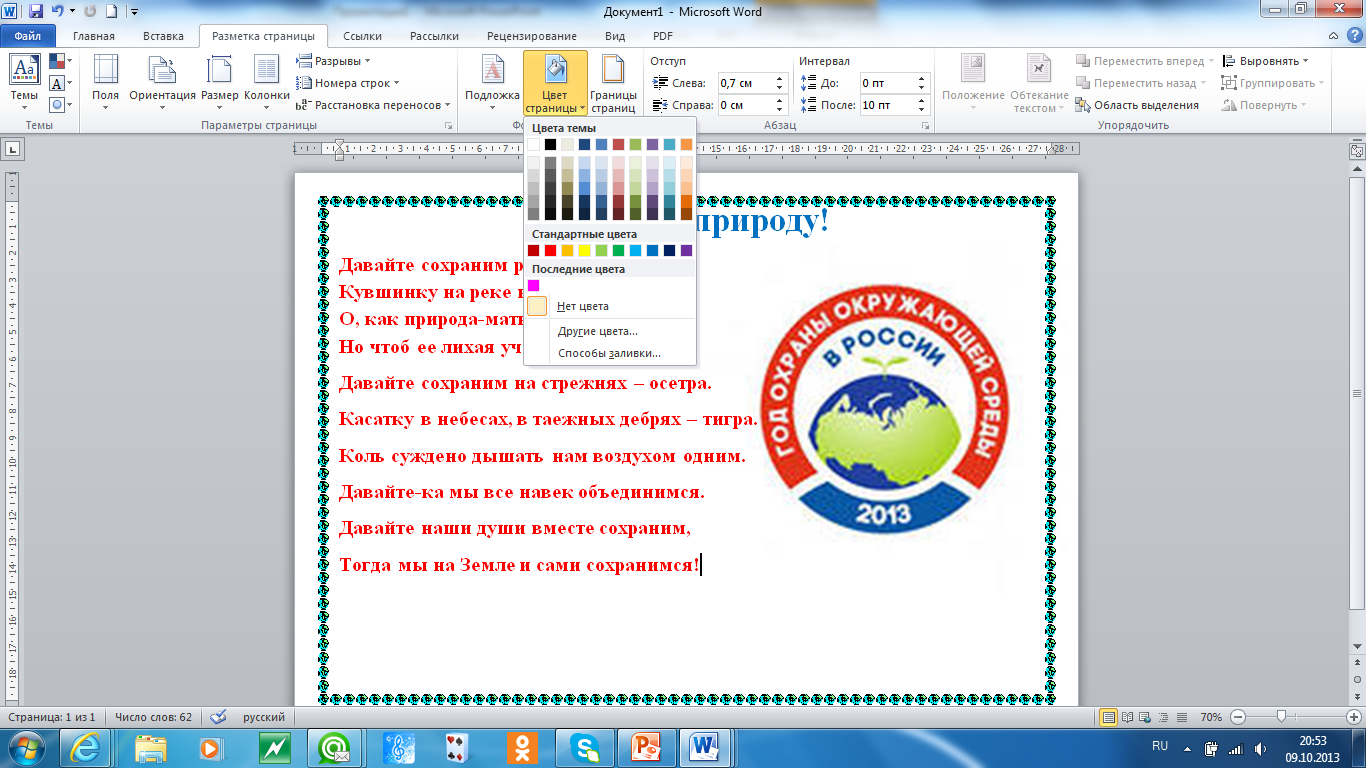The height and width of the screenshot is (768, 1366).
Task: Switch to Full Screen Reading view icon
Action: point(1127,717)
